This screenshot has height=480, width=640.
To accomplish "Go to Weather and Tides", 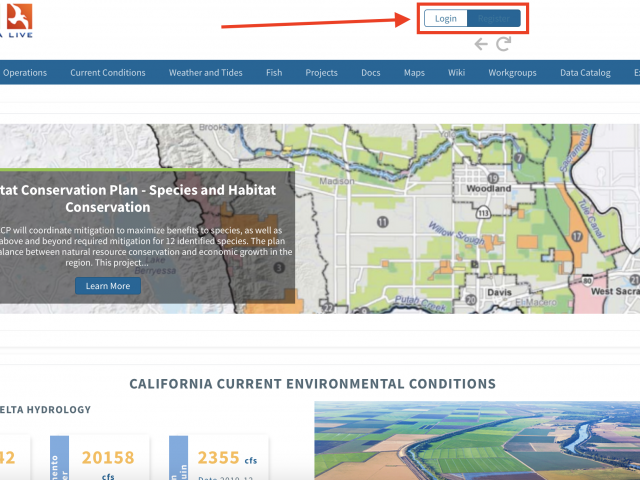I will pos(206,73).
